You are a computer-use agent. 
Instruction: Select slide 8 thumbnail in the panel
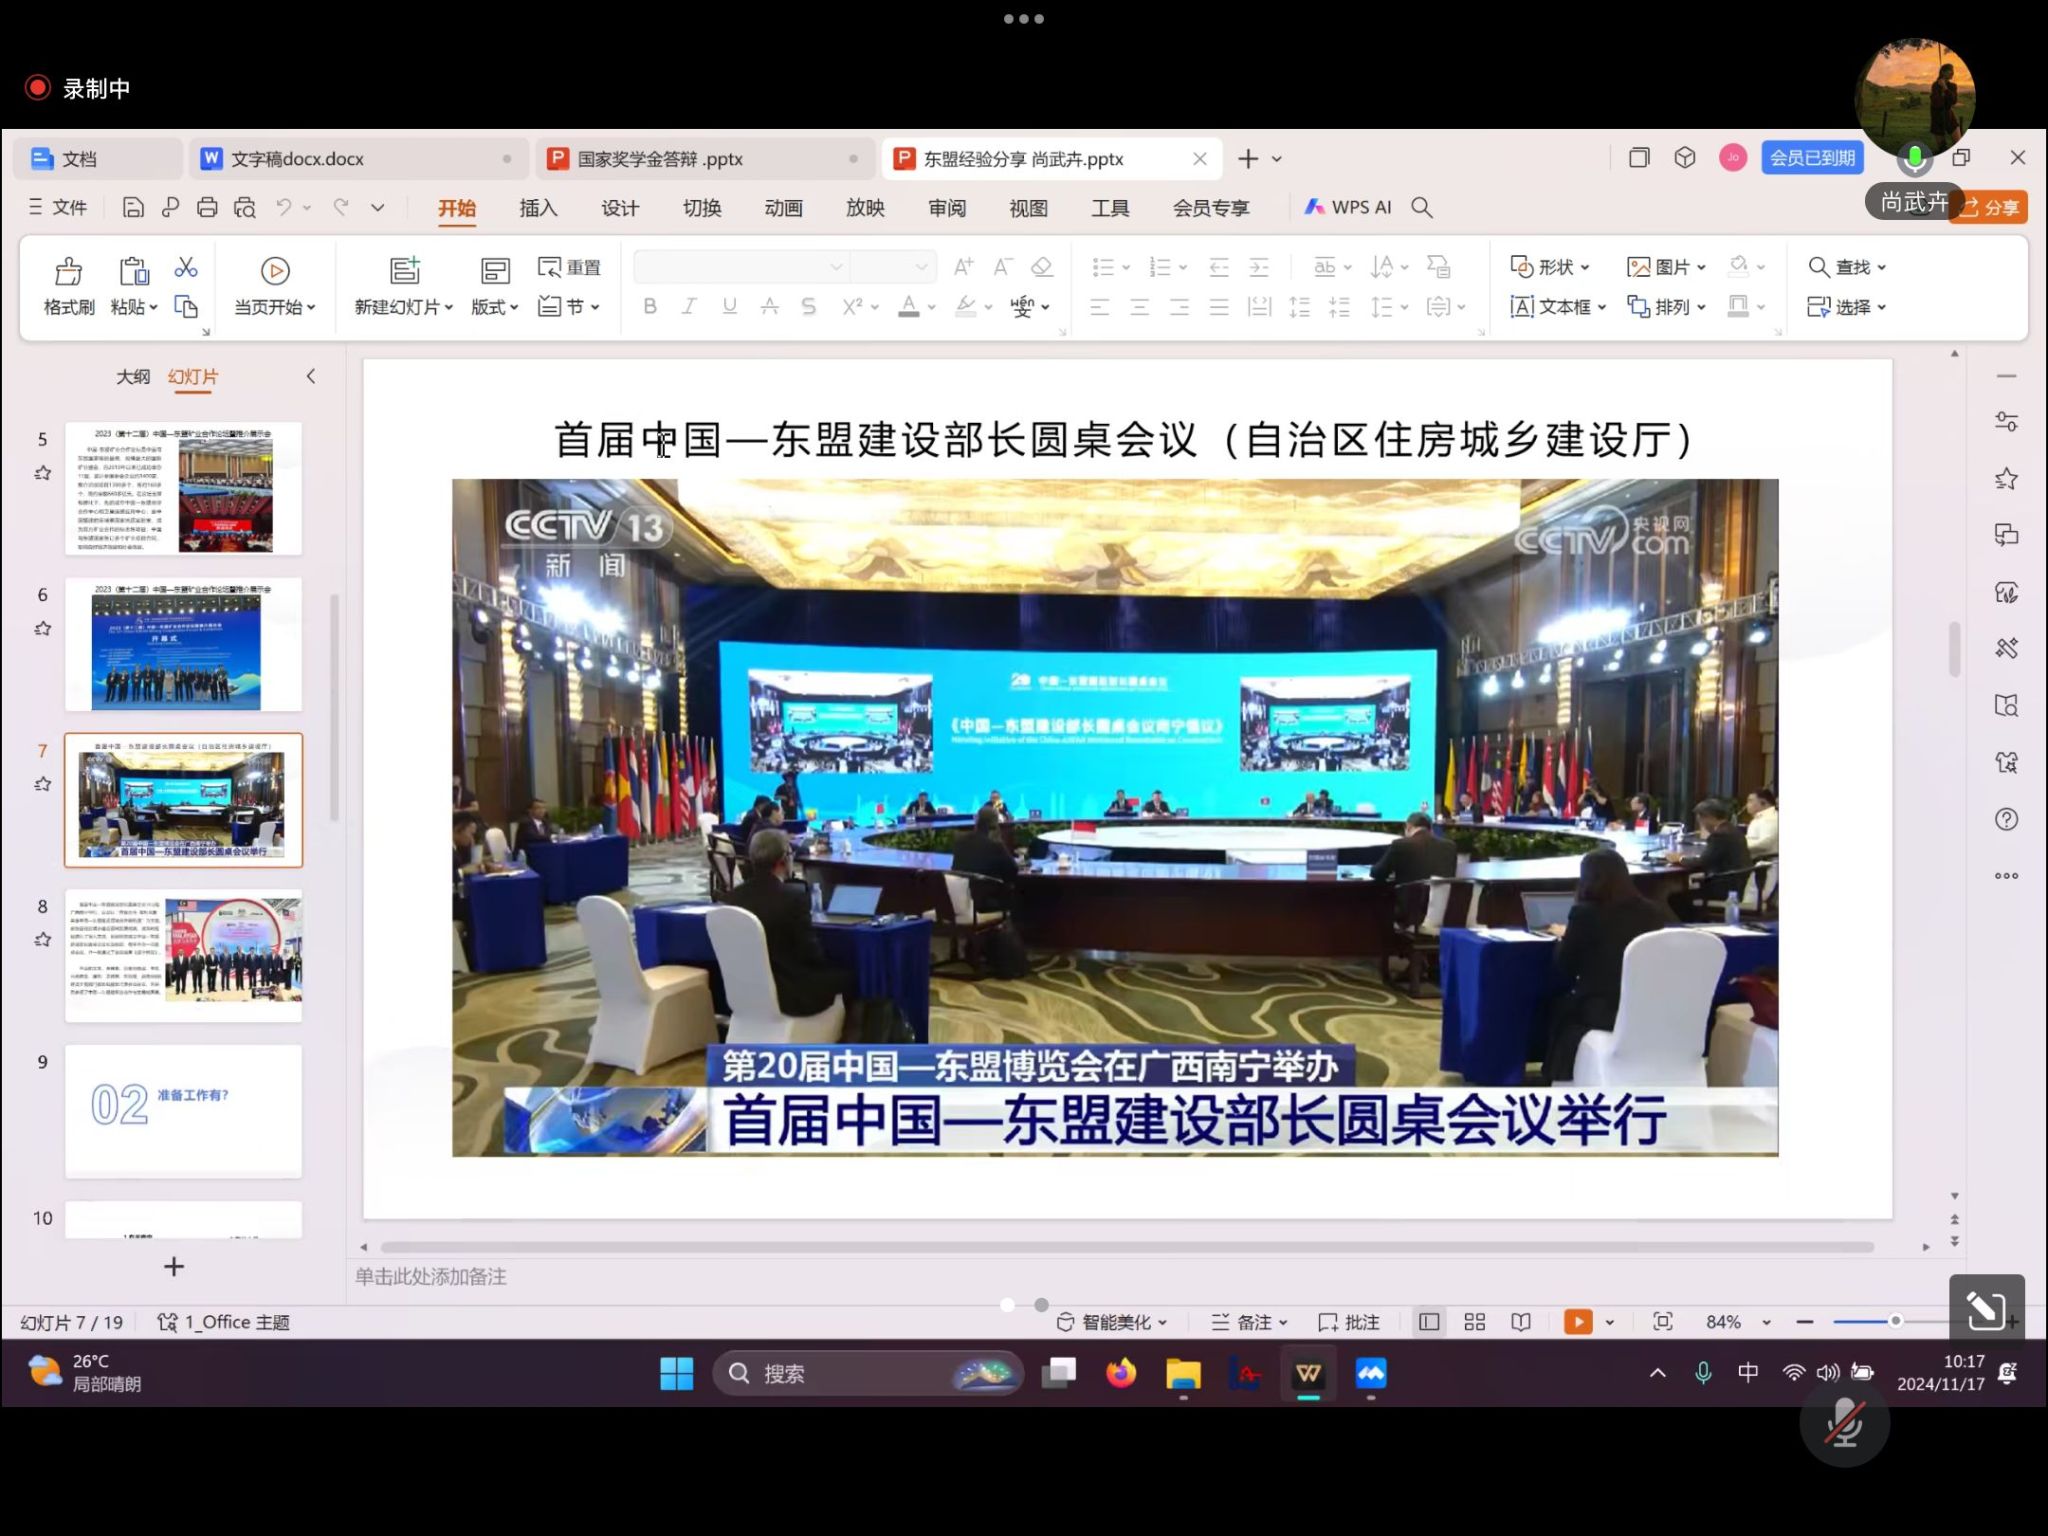pos(183,955)
